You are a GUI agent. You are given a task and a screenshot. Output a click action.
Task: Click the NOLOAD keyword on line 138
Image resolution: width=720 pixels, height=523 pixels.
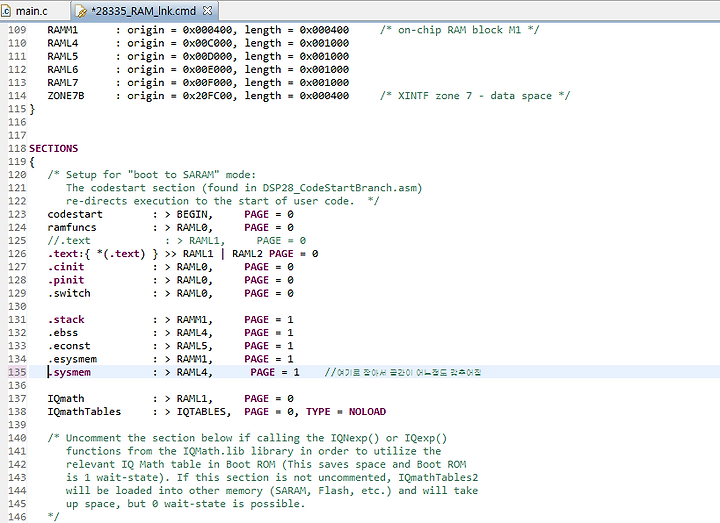click(367, 412)
